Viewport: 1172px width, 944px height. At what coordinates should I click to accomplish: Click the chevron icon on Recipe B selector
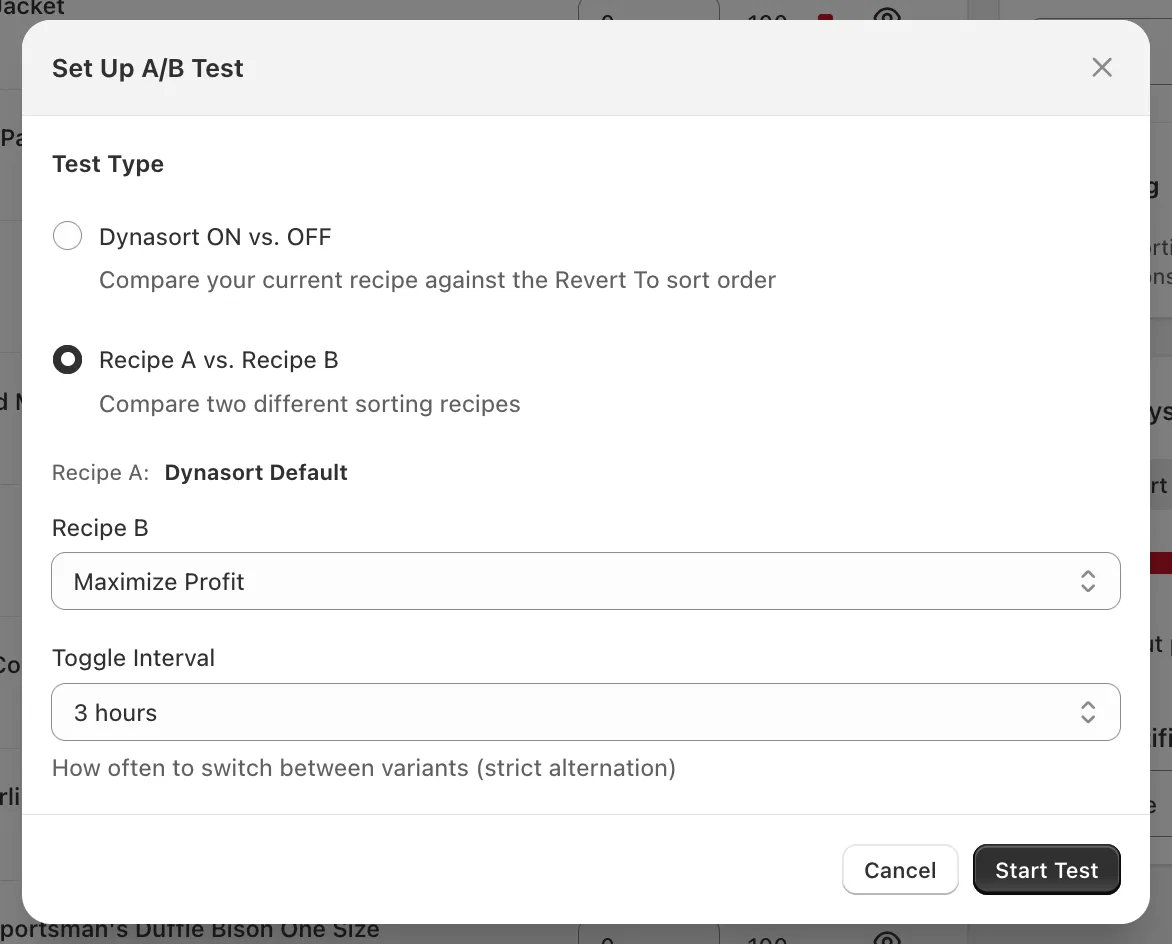pyautogui.click(x=1087, y=581)
